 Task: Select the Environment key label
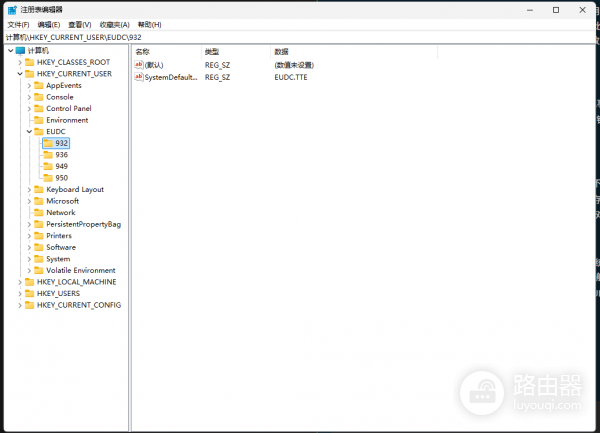point(67,120)
